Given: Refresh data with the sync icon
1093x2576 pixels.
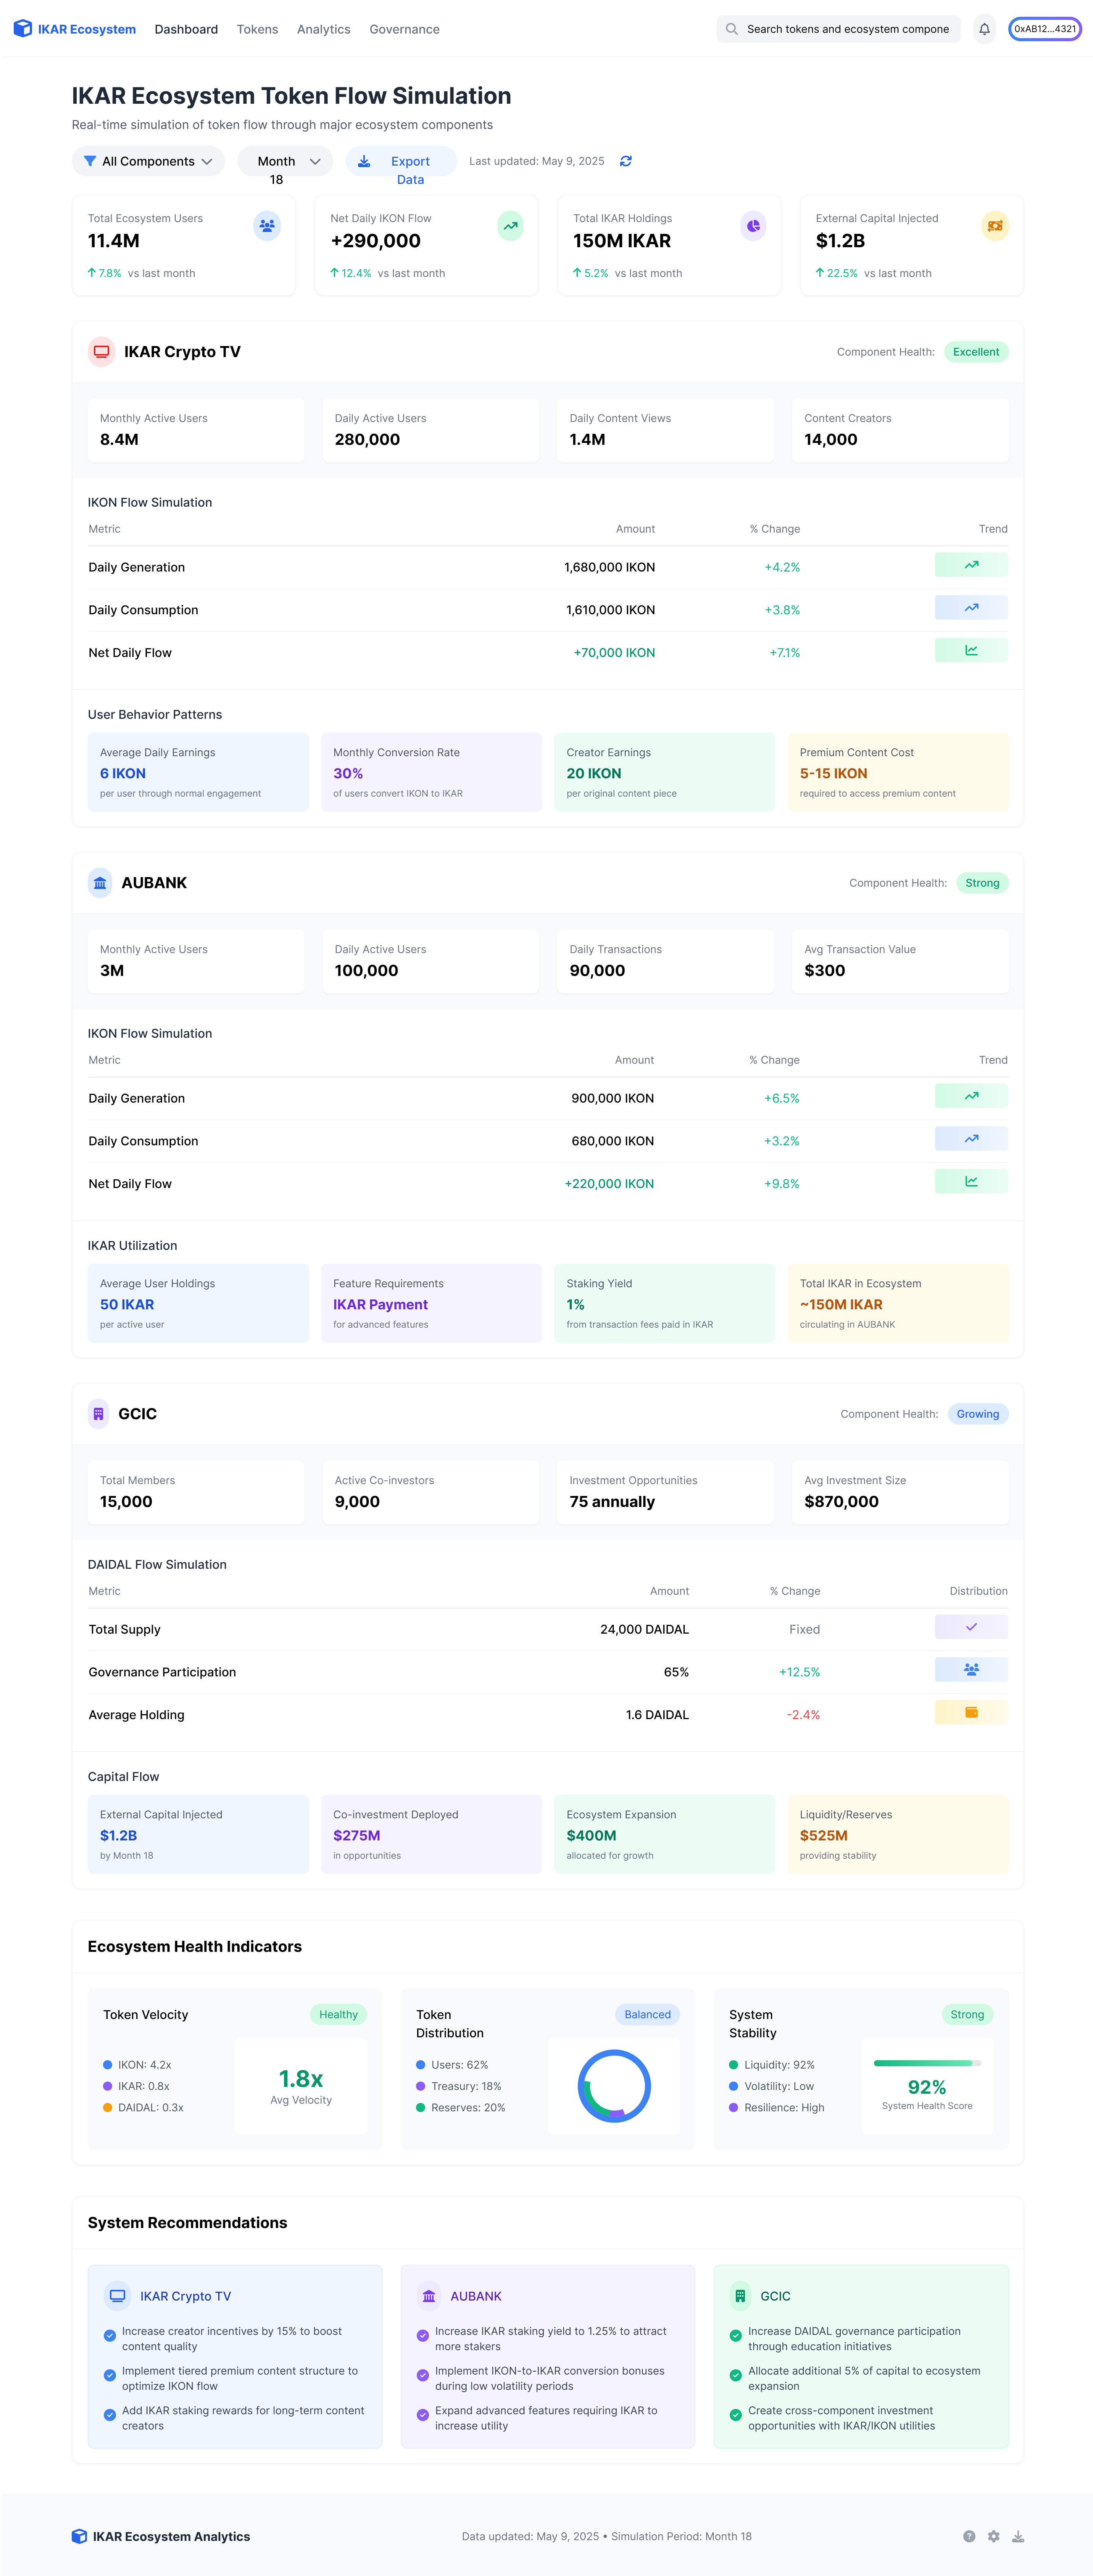Looking at the screenshot, I should 626,161.
